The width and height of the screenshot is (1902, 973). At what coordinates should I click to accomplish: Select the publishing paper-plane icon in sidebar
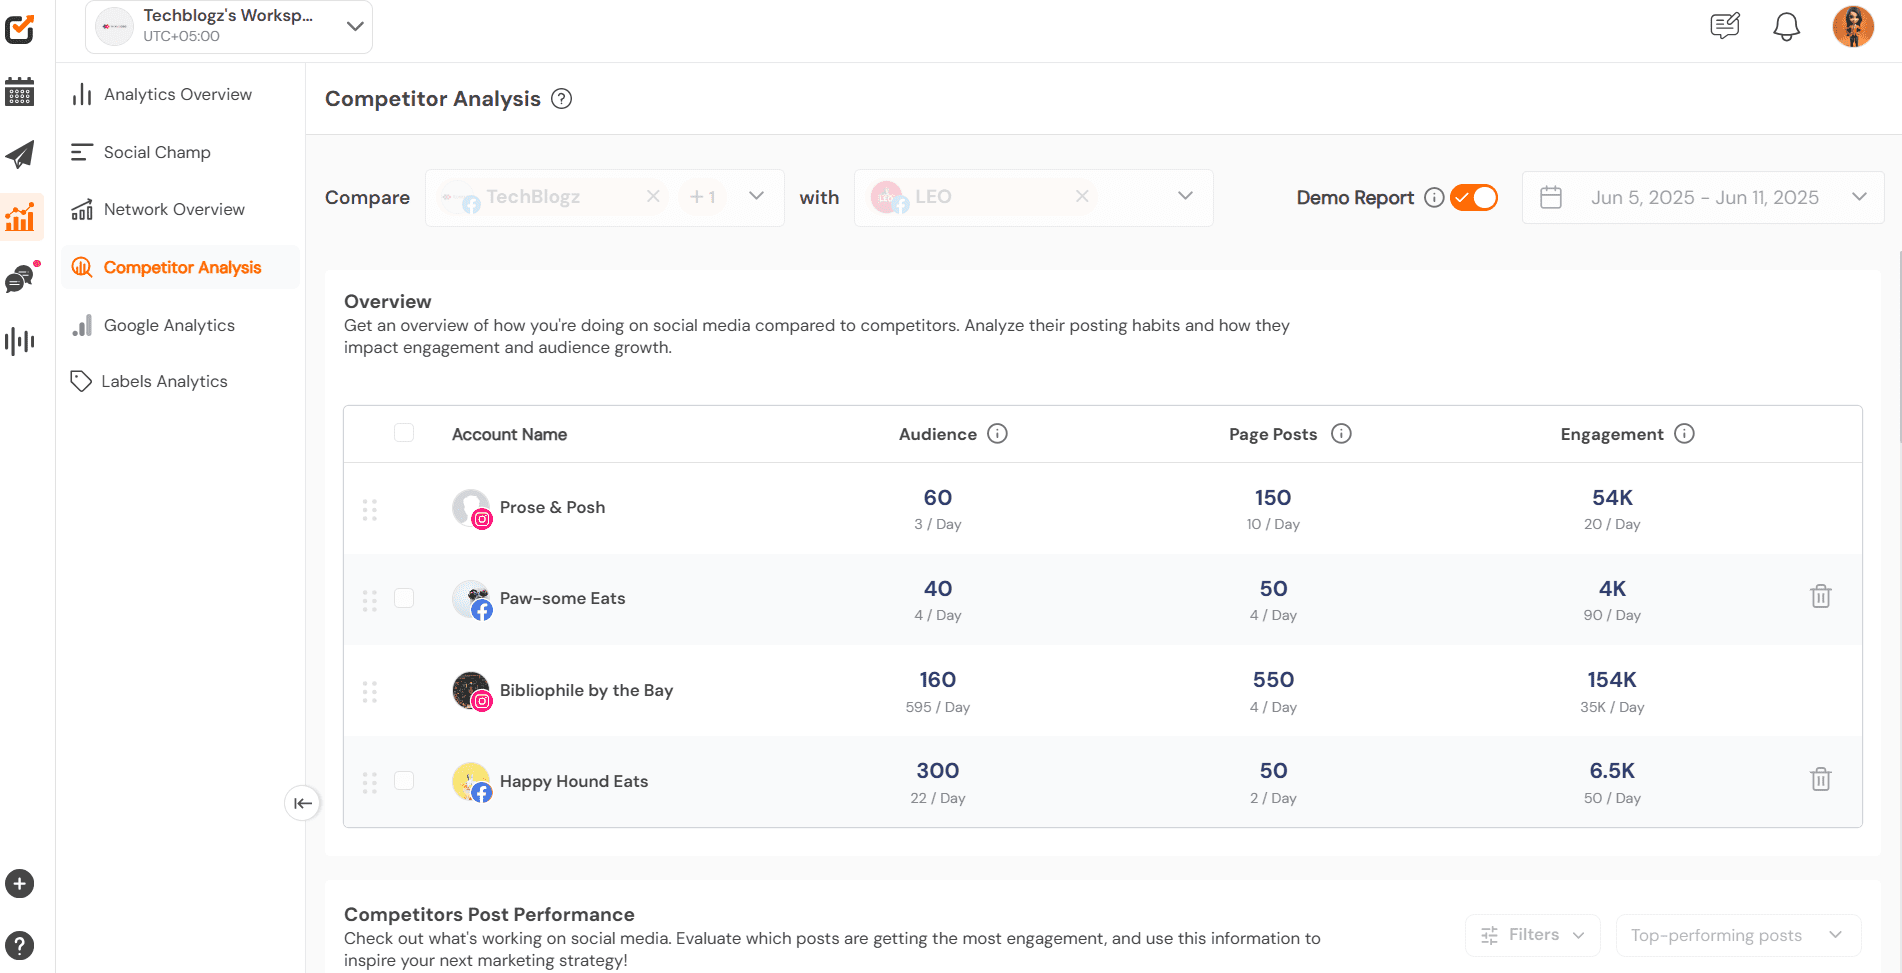click(20, 154)
